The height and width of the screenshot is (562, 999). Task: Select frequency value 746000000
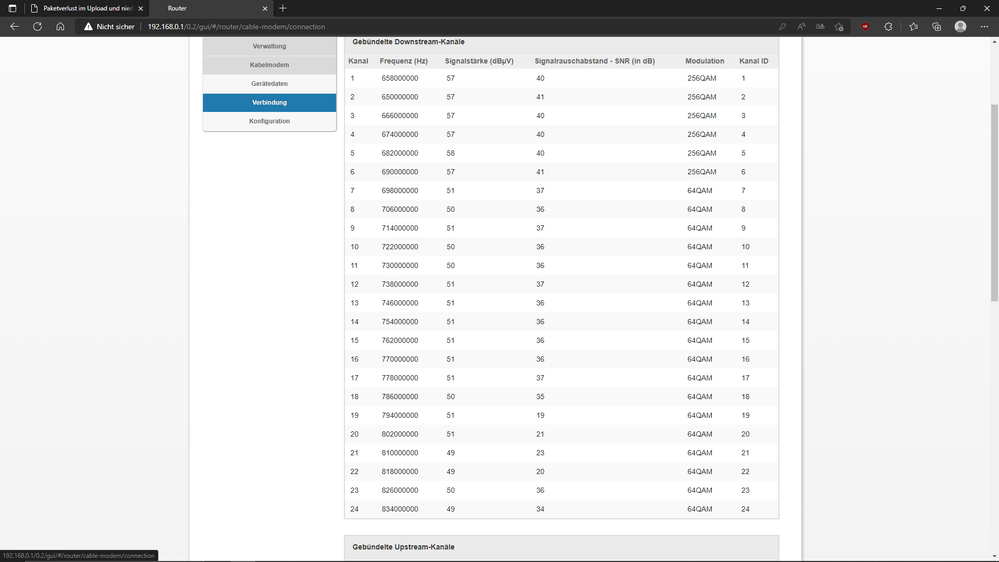click(x=400, y=303)
